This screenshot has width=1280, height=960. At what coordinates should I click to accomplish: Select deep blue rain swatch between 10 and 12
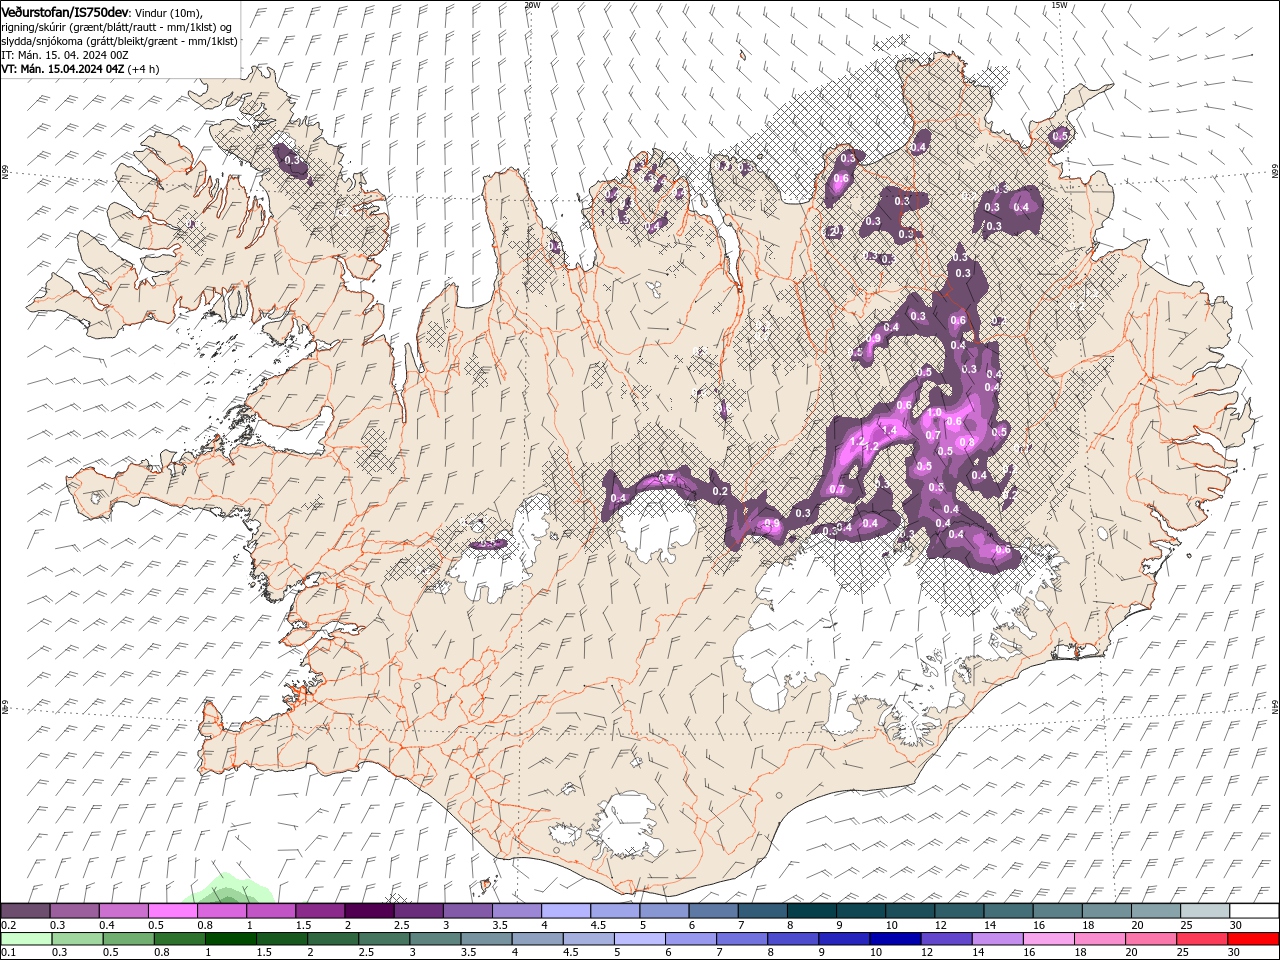pyautogui.click(x=895, y=939)
